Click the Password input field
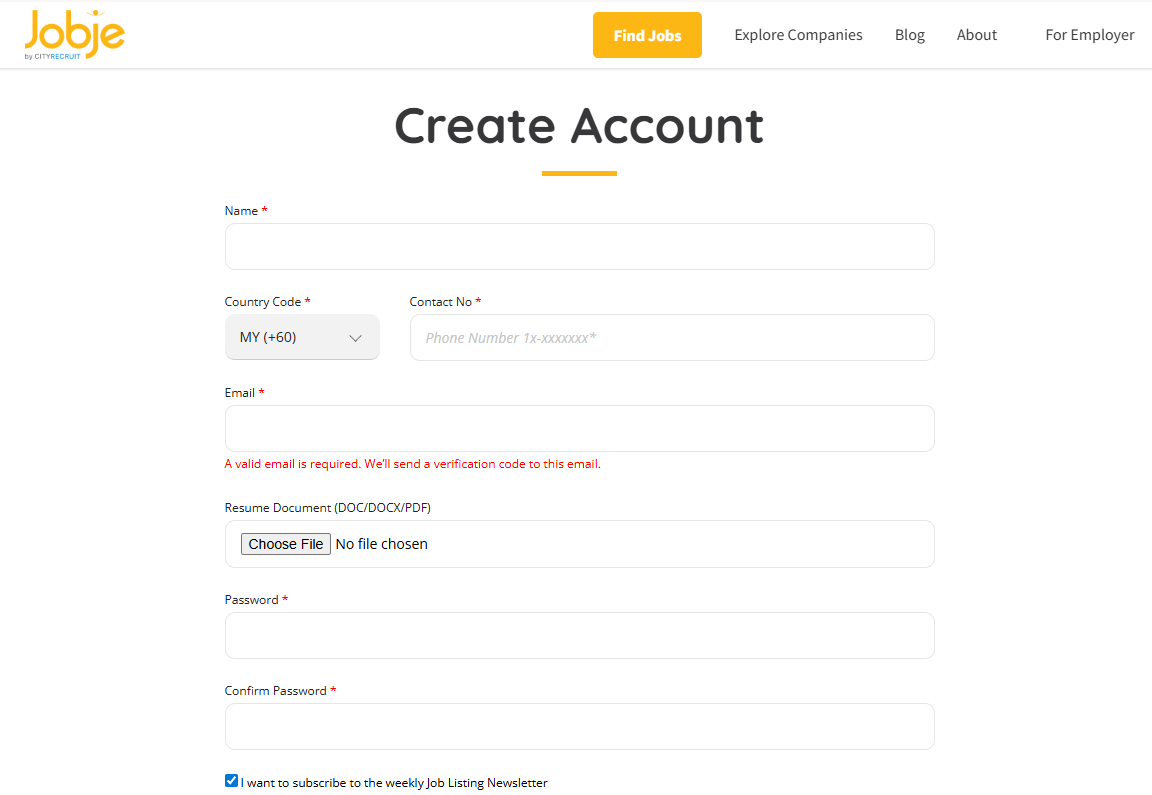The image size is (1152, 795). coord(579,635)
